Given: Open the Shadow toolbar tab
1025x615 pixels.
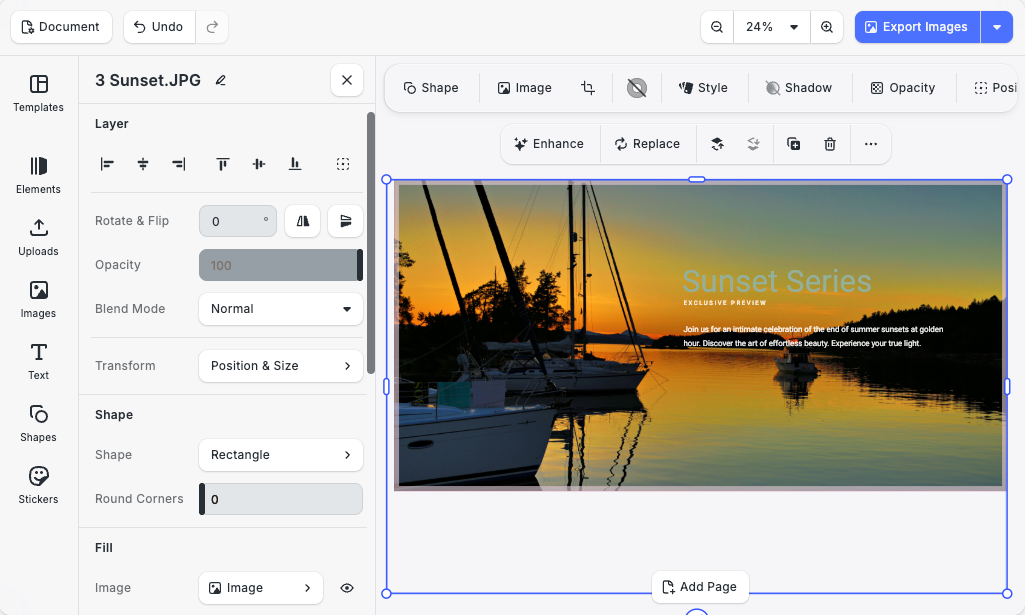Looking at the screenshot, I should (799, 88).
